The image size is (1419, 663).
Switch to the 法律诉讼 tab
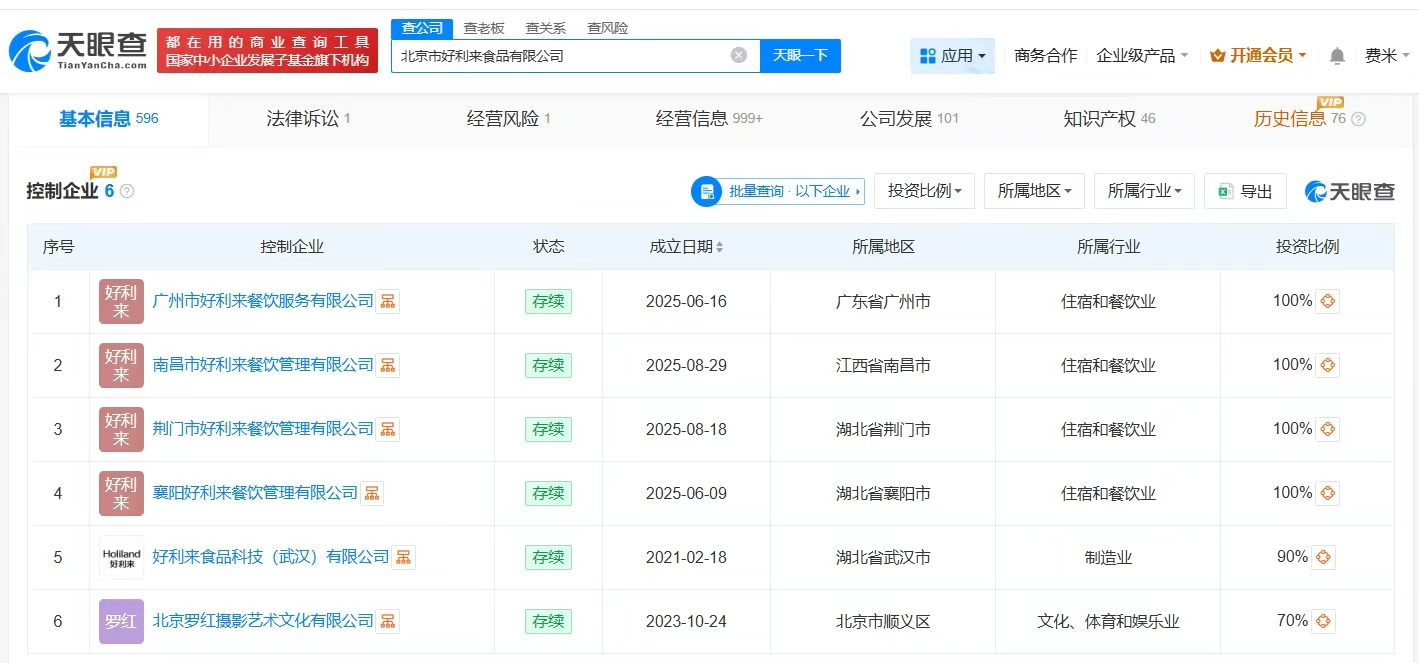tap(308, 119)
